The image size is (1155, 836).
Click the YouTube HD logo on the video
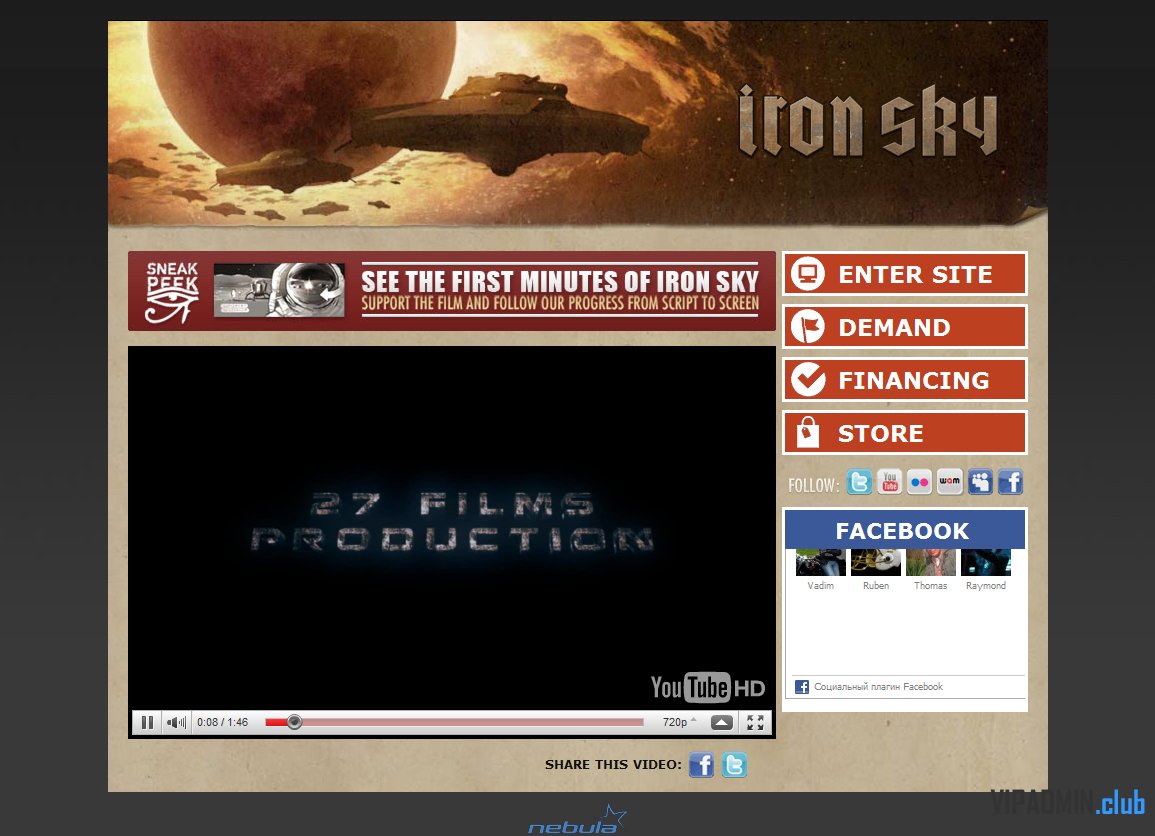(708, 687)
